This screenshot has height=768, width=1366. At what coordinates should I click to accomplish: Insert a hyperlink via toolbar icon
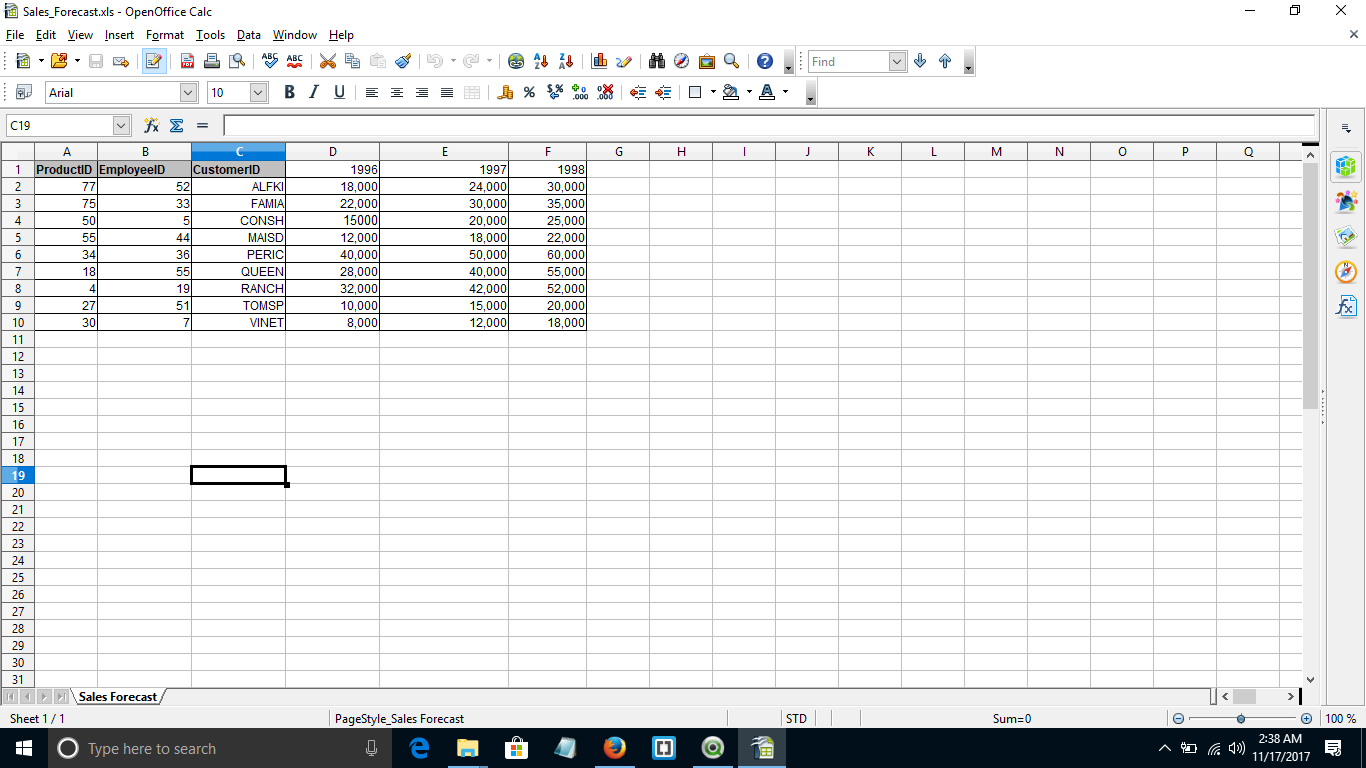(x=516, y=62)
